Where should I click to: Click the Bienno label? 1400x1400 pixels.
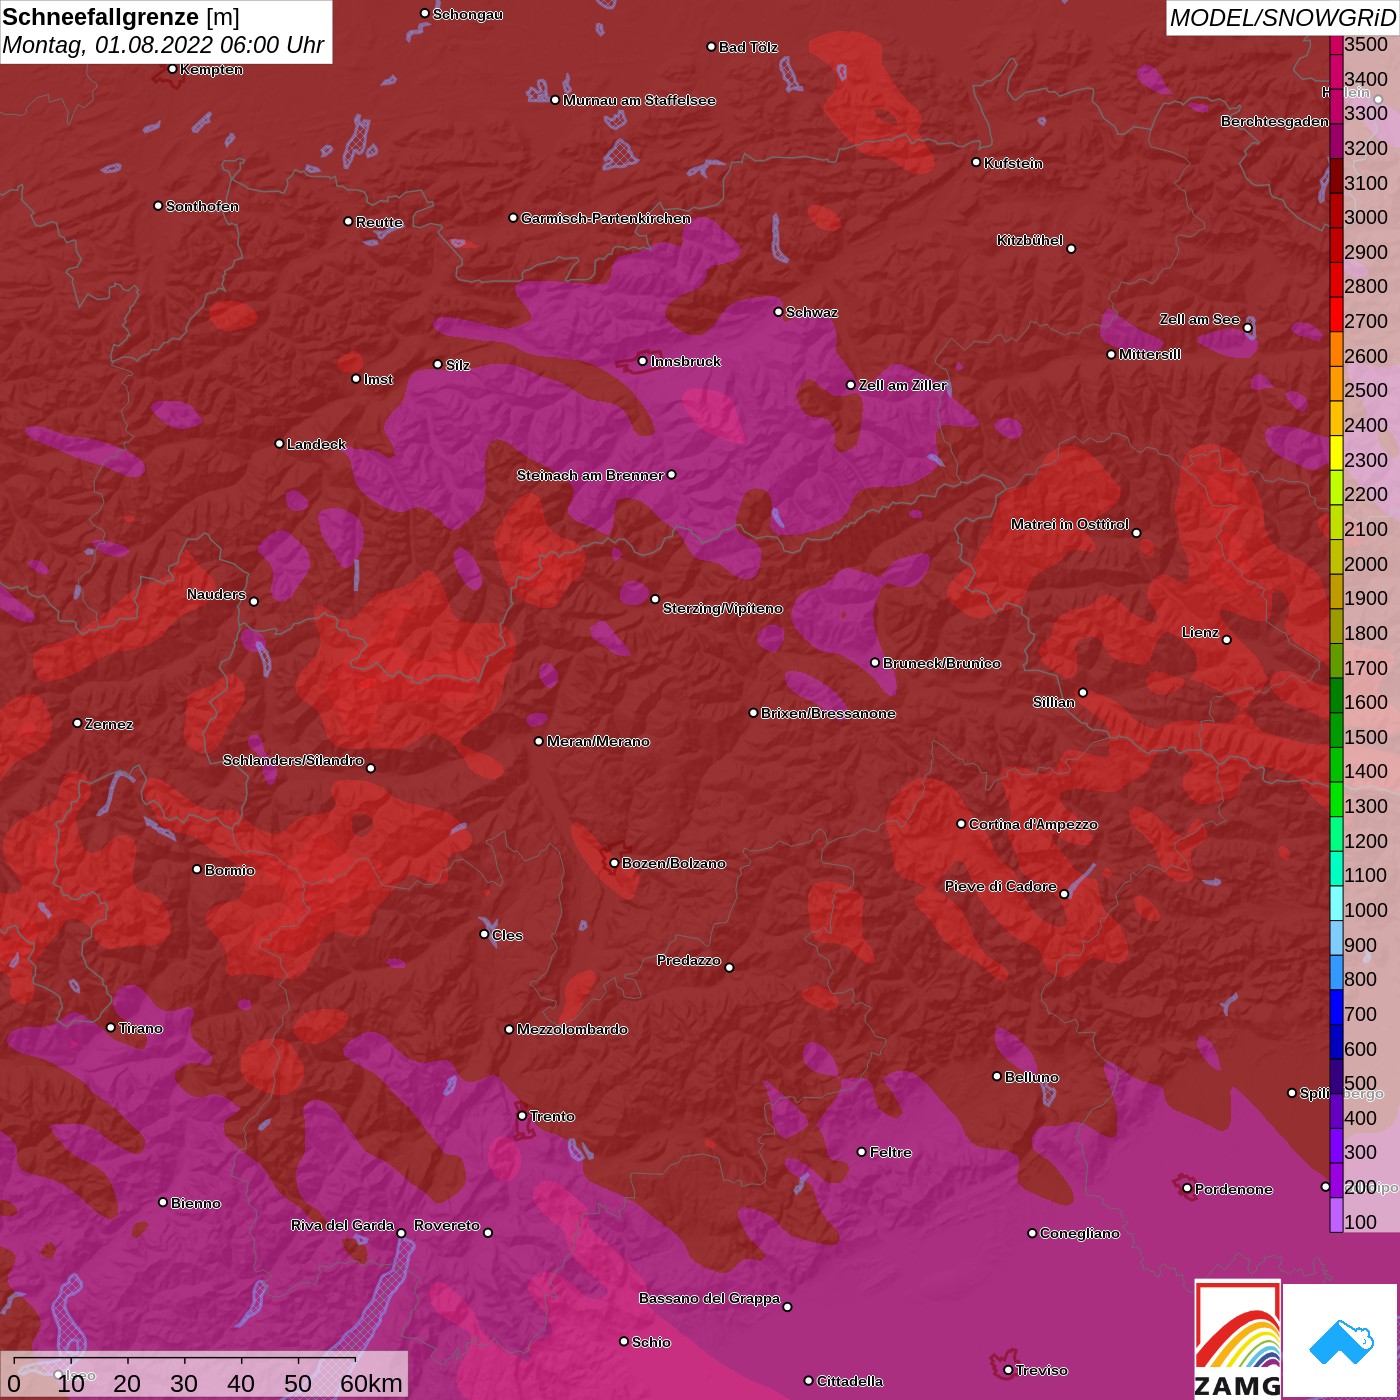point(196,1203)
